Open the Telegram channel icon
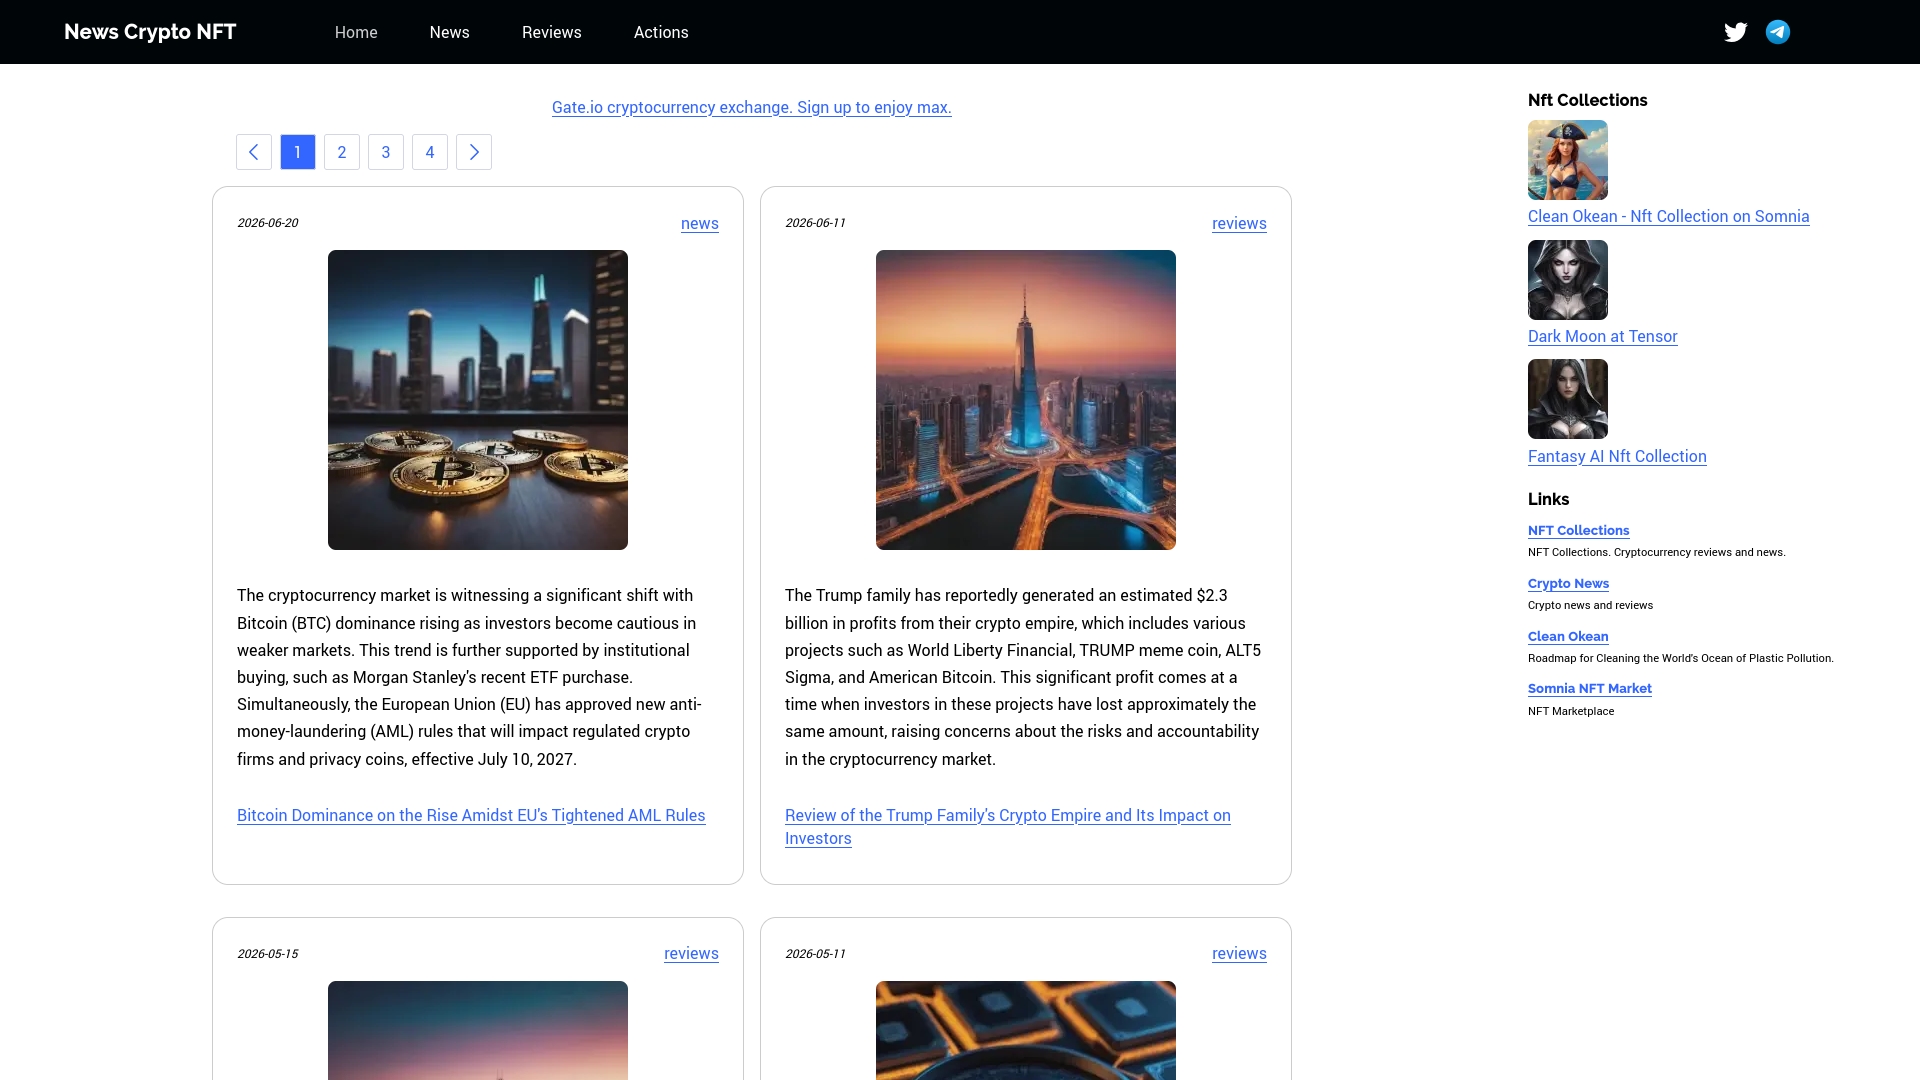This screenshot has width=1920, height=1080. coord(1778,32)
